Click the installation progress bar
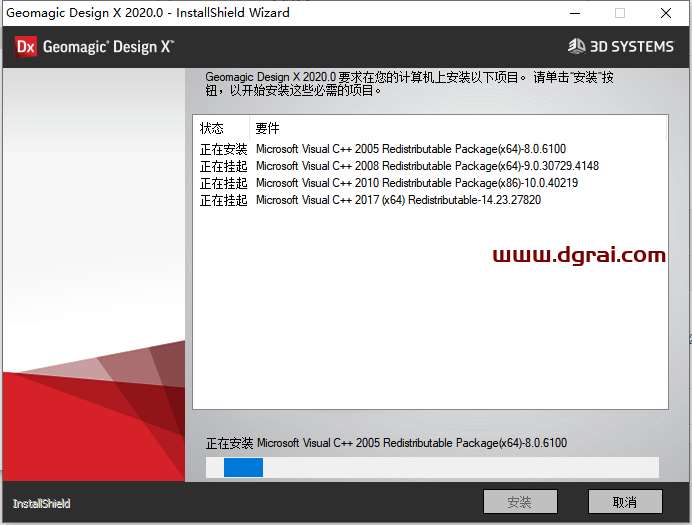 pos(432,467)
